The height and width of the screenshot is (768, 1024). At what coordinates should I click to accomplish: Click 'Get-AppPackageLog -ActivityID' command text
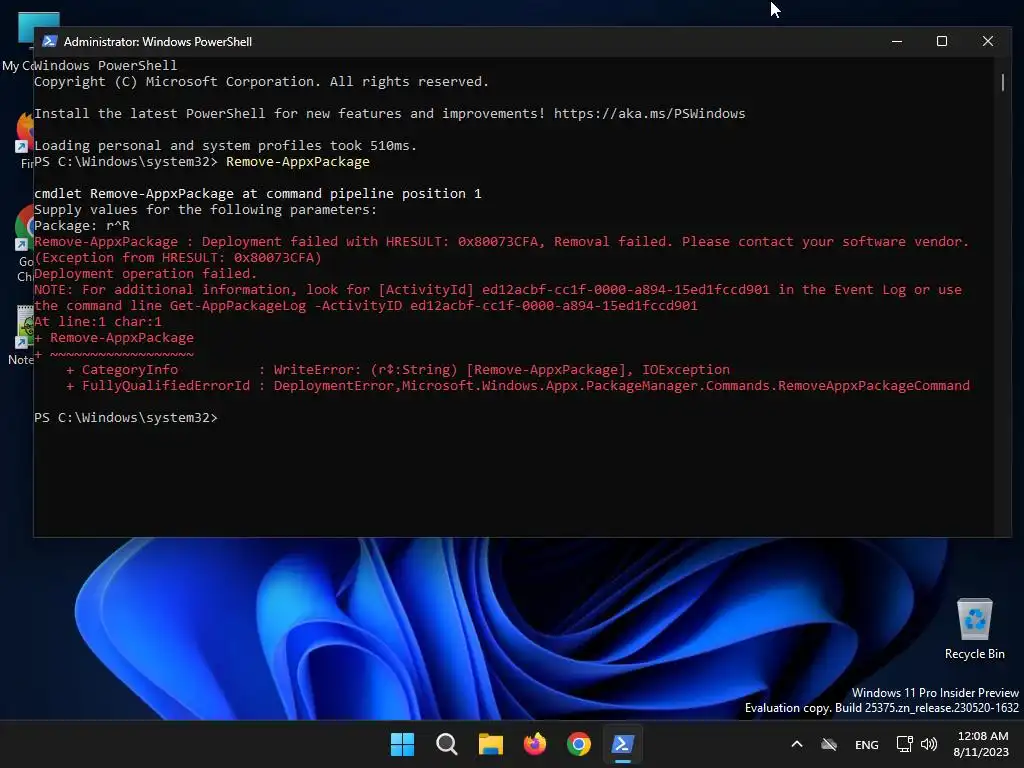point(286,306)
